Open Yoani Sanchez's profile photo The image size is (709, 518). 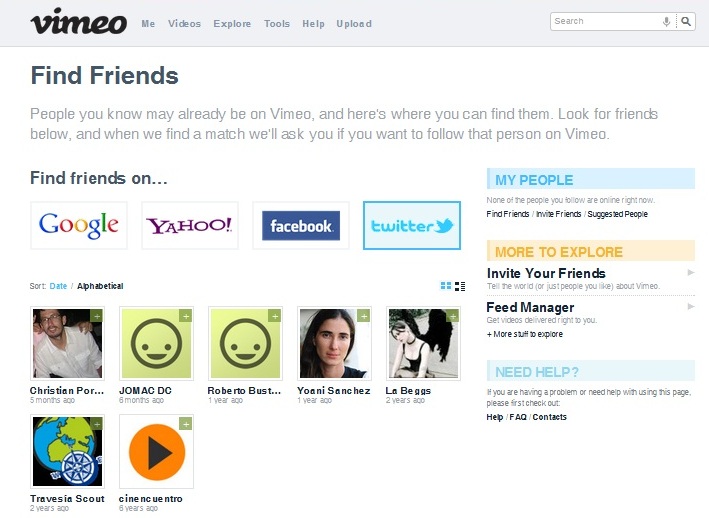pos(334,343)
